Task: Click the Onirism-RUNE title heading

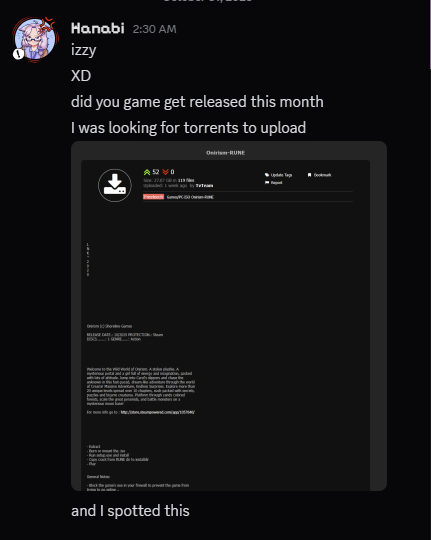Action: tap(225, 153)
